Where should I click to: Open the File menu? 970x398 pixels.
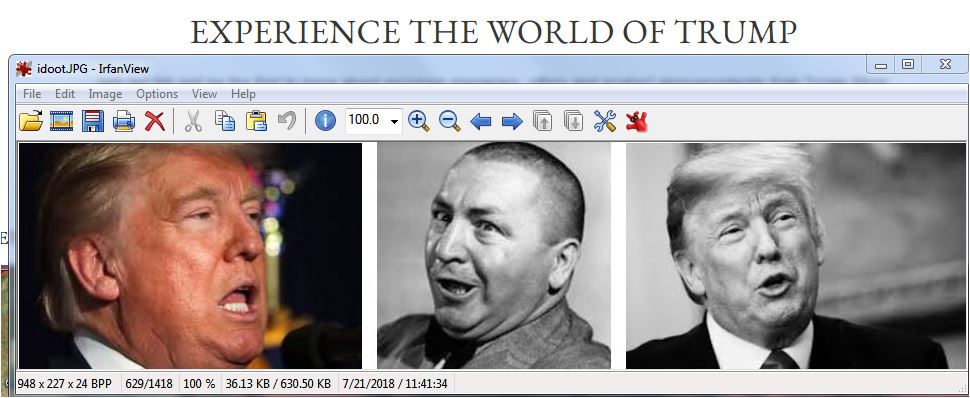tap(32, 94)
